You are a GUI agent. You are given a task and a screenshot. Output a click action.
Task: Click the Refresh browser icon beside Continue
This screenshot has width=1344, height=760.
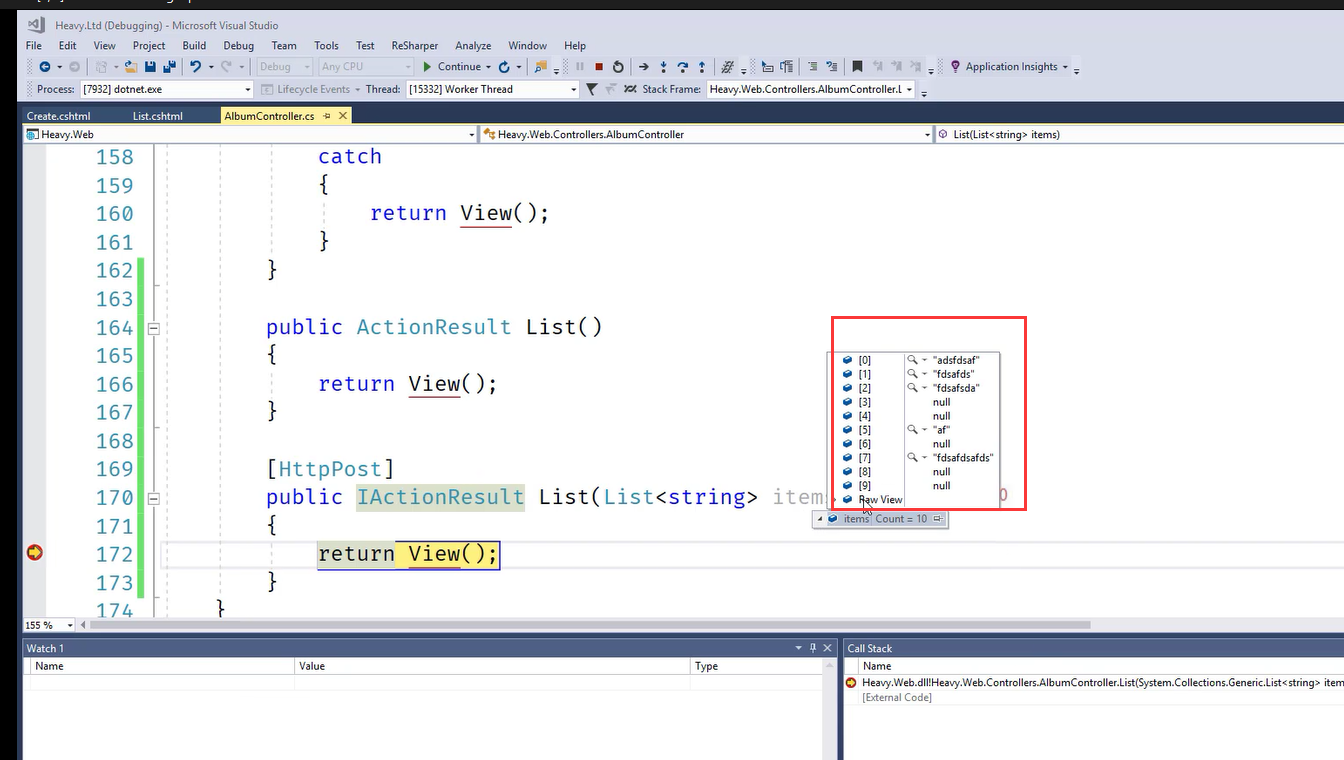tap(504, 67)
